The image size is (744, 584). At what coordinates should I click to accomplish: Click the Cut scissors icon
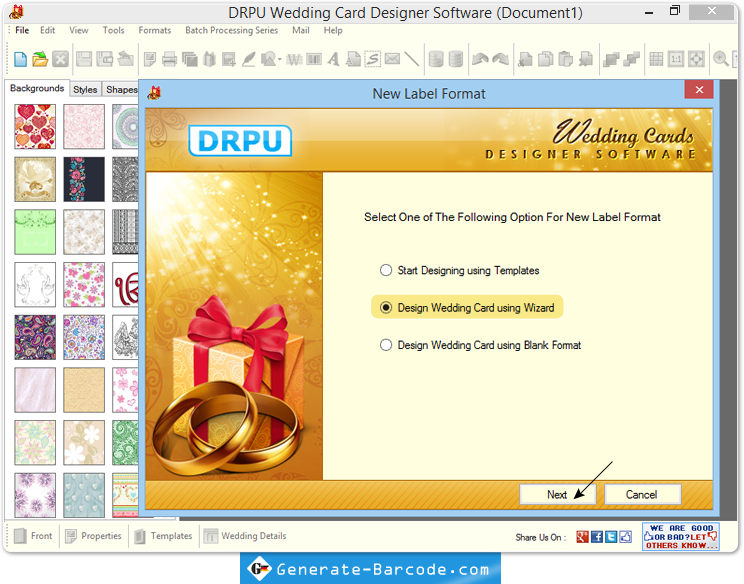[x=525, y=59]
